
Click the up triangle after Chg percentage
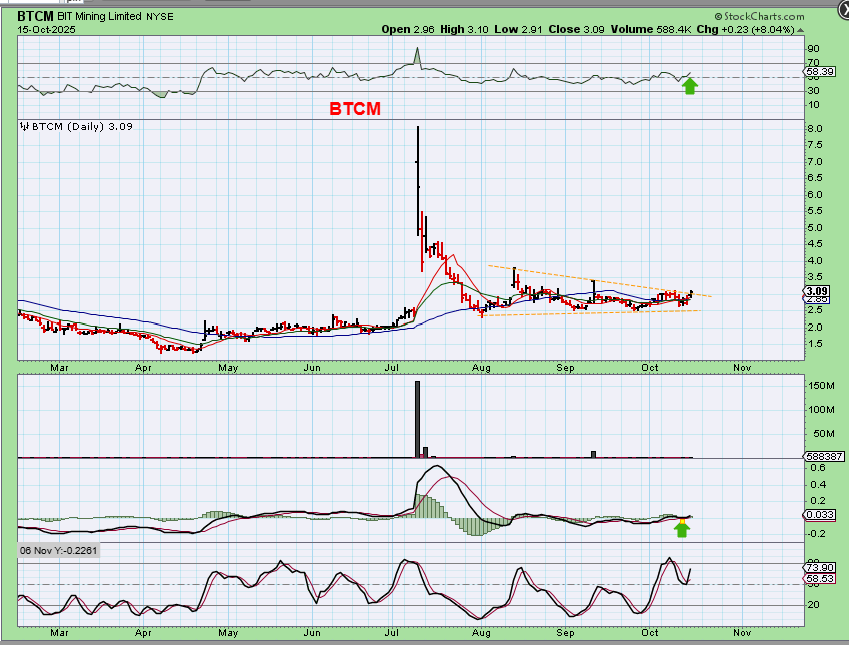click(800, 30)
